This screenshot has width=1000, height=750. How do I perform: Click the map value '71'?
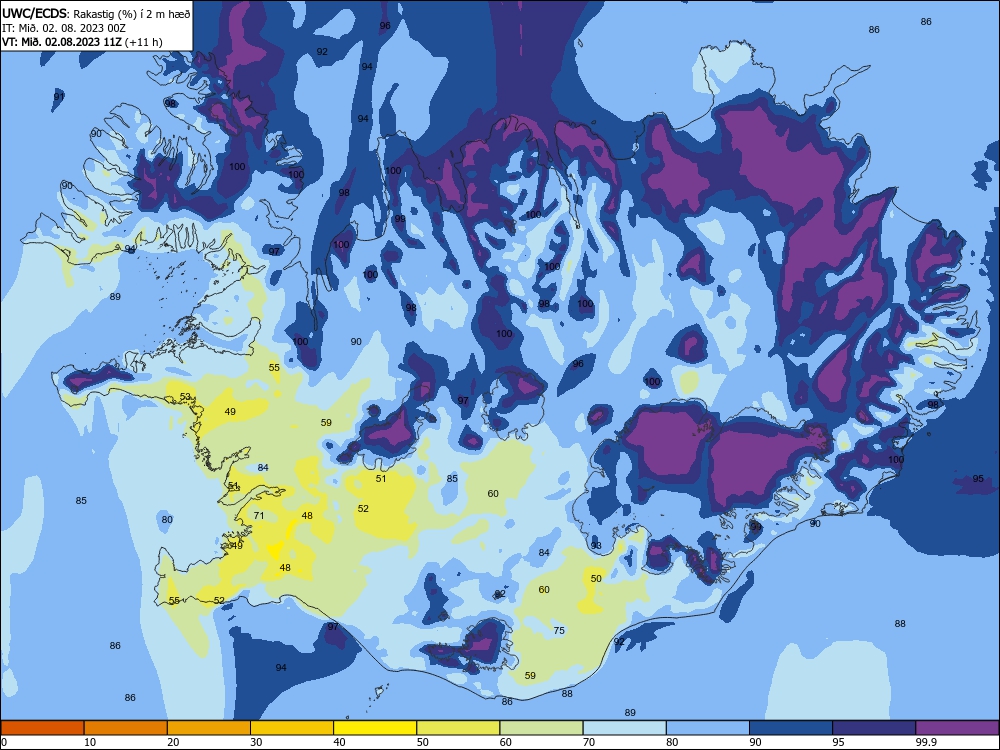pos(259,515)
